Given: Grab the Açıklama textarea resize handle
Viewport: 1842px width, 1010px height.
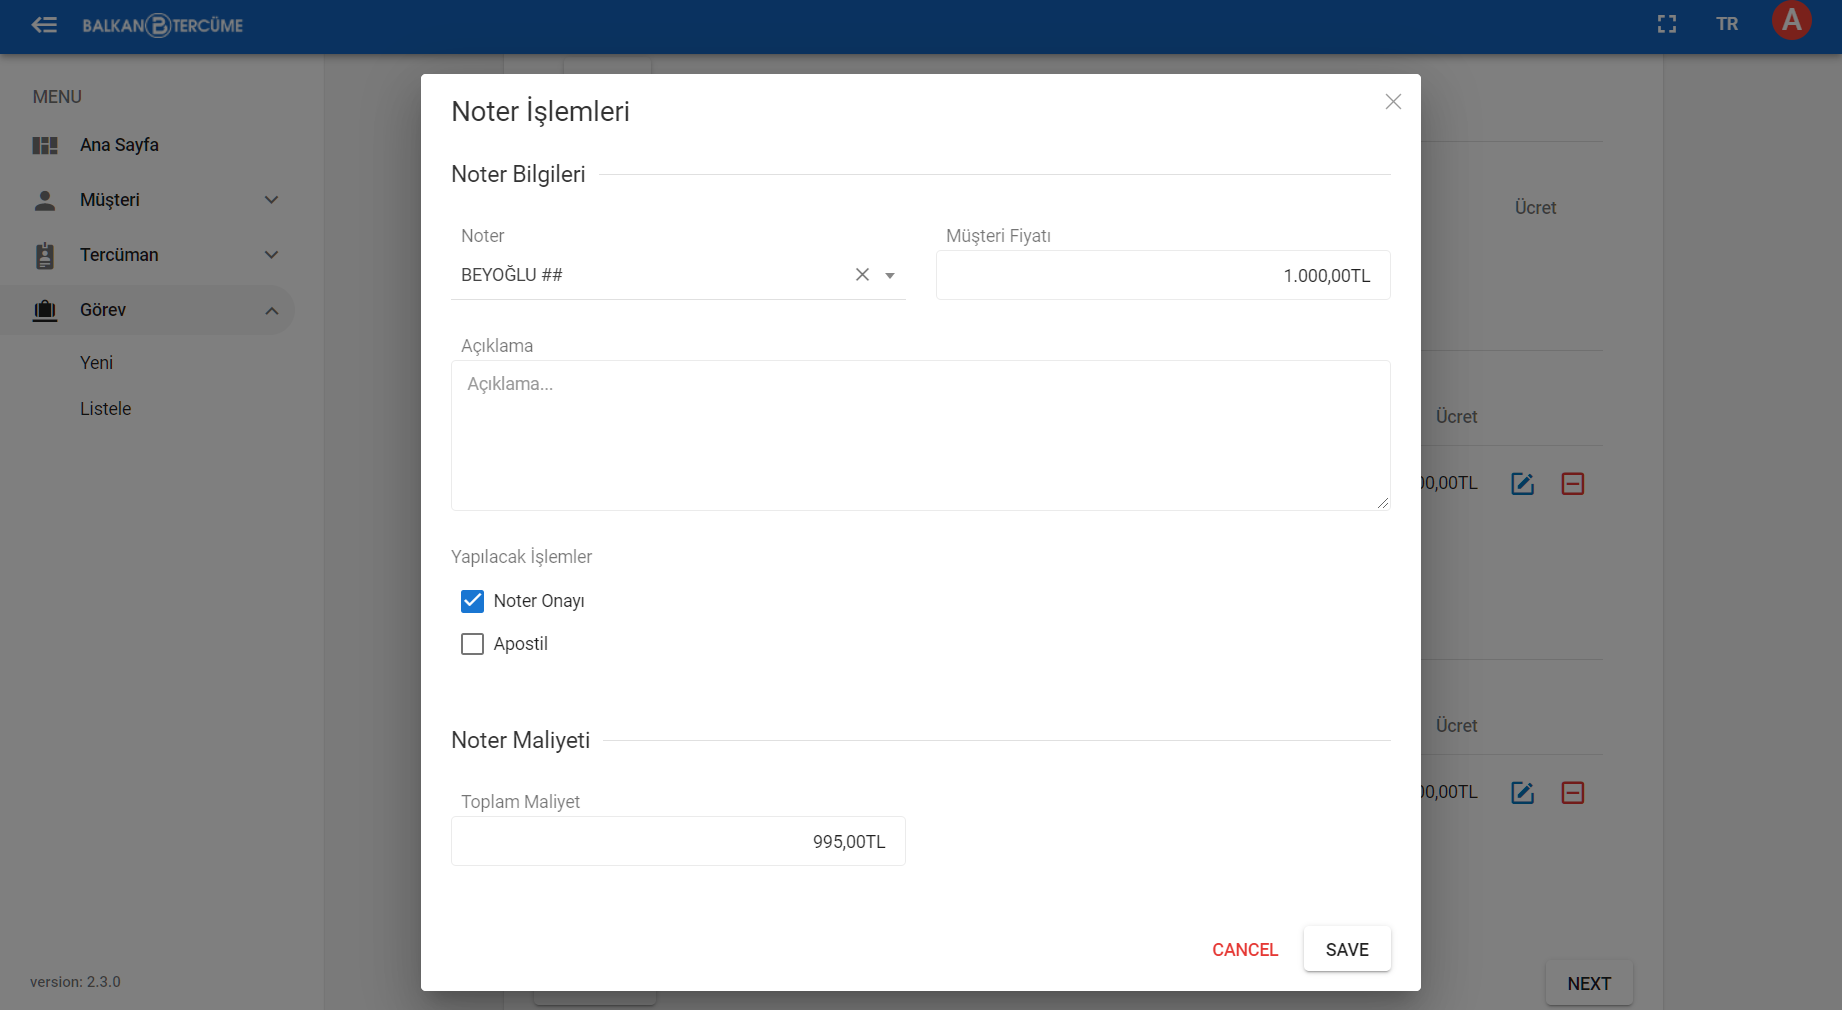Looking at the screenshot, I should [1383, 503].
